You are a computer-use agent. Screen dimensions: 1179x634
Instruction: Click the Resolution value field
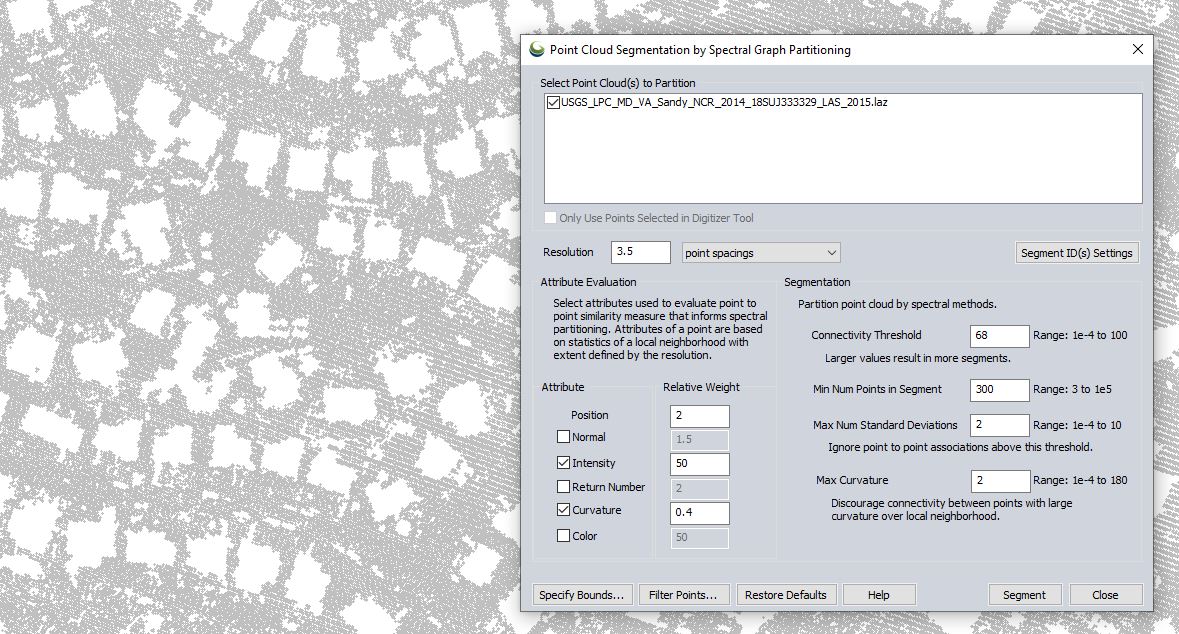(641, 252)
